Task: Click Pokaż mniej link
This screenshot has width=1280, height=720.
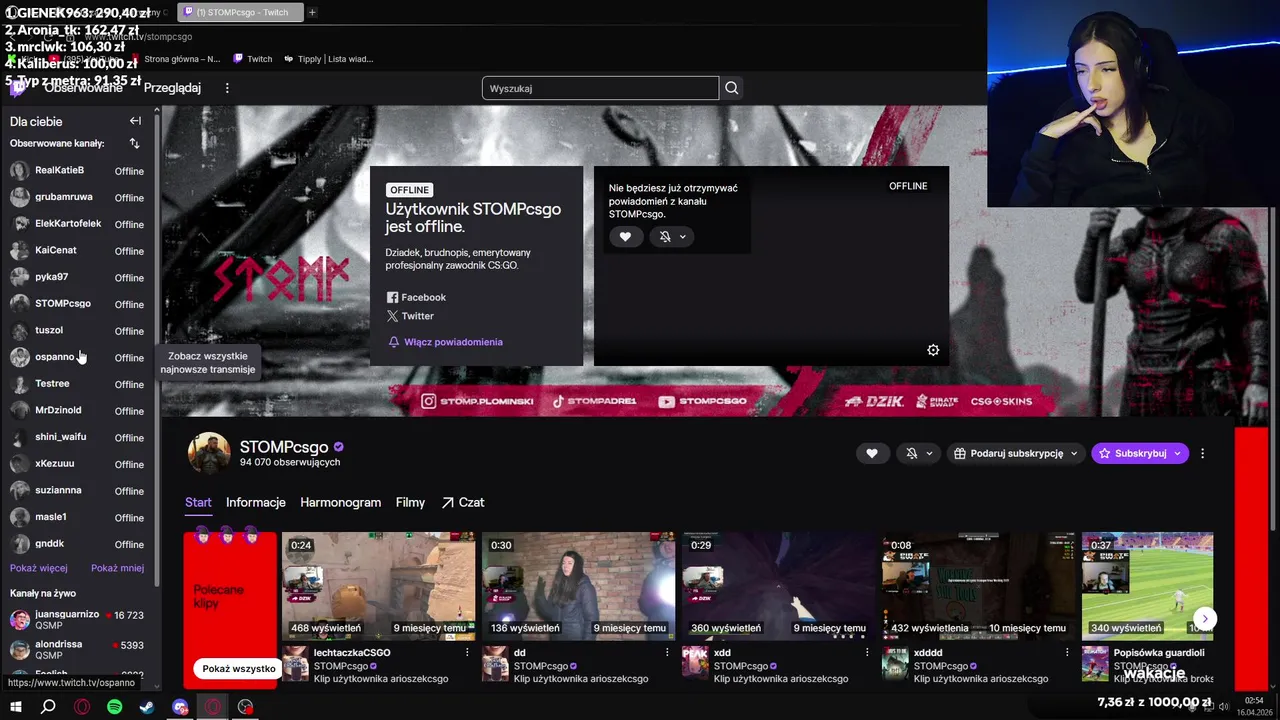Action: point(117,568)
